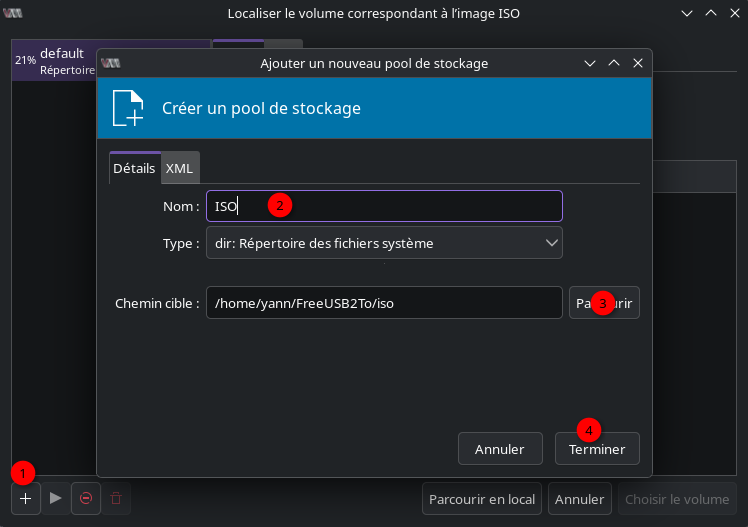This screenshot has height=527, width=748.
Task: Click Terminer to create the pool
Action: [x=597, y=449]
